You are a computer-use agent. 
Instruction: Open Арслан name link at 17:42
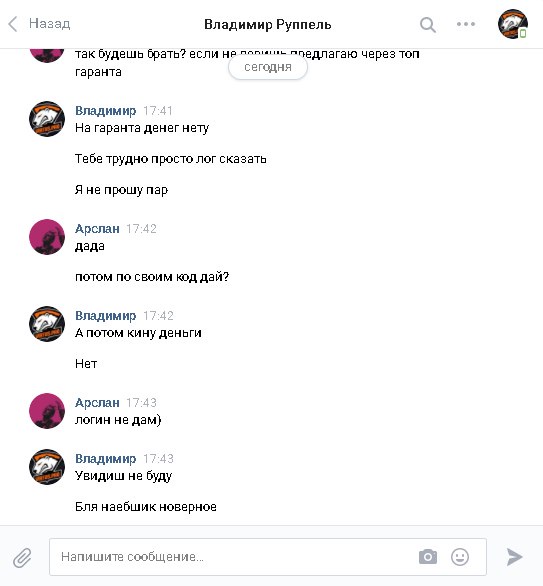pyautogui.click(x=97, y=228)
